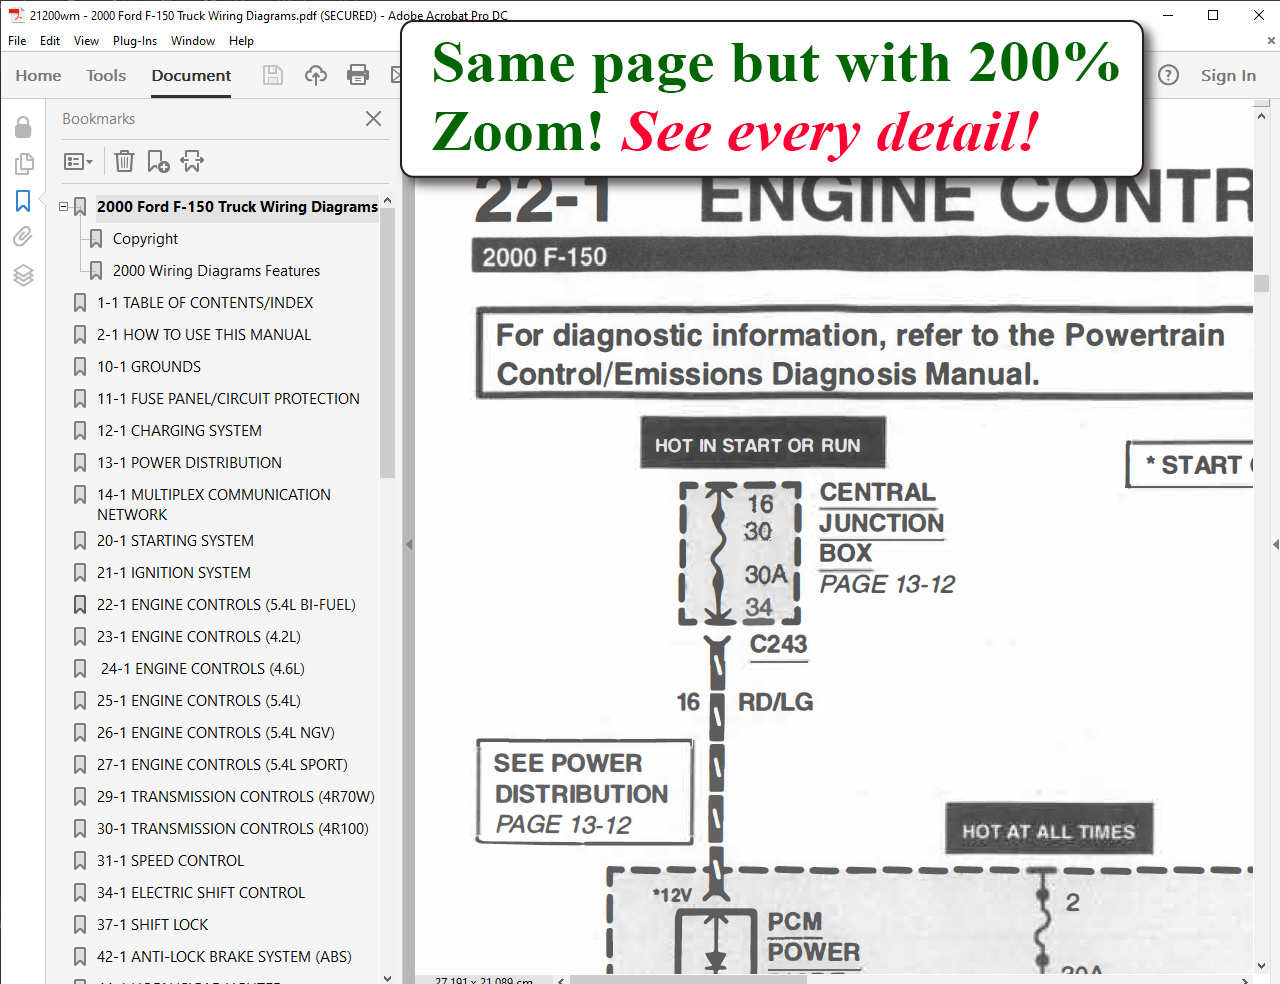The height and width of the screenshot is (984, 1280).
Task: Click the Print icon in toolbar
Action: (x=358, y=75)
